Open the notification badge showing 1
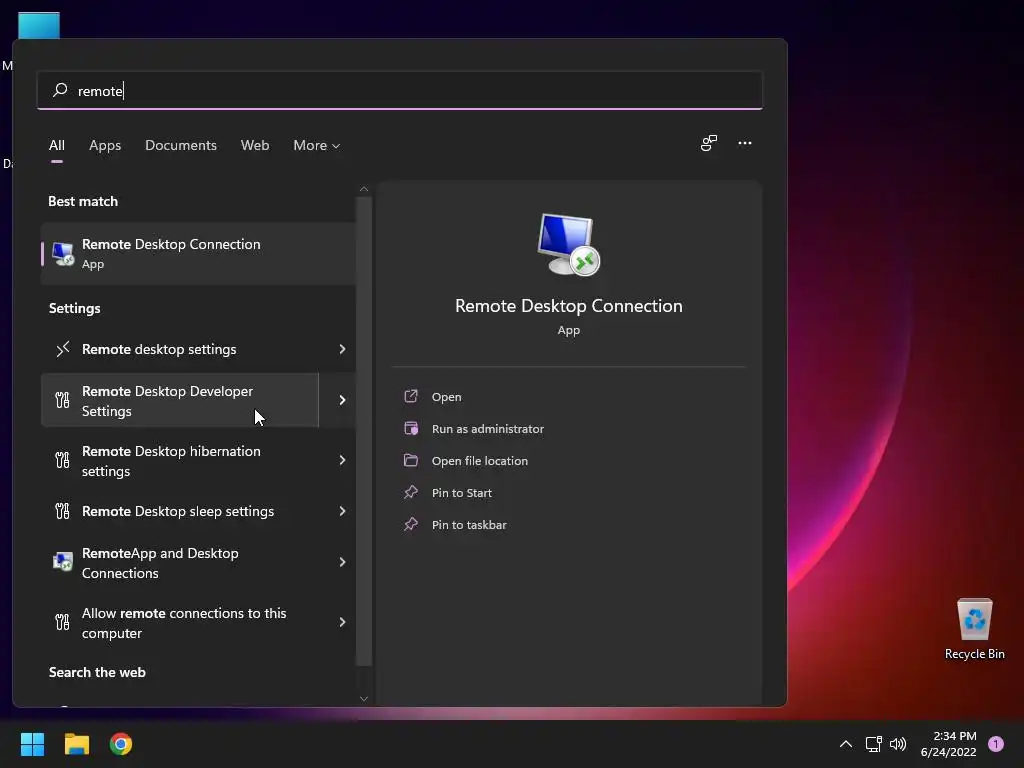Image resolution: width=1024 pixels, height=768 pixels. pos(996,744)
